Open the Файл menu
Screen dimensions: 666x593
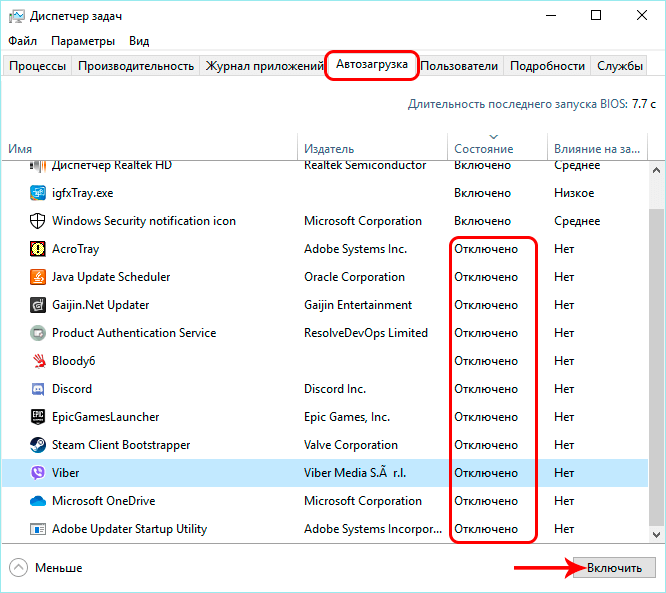pyautogui.click(x=23, y=41)
